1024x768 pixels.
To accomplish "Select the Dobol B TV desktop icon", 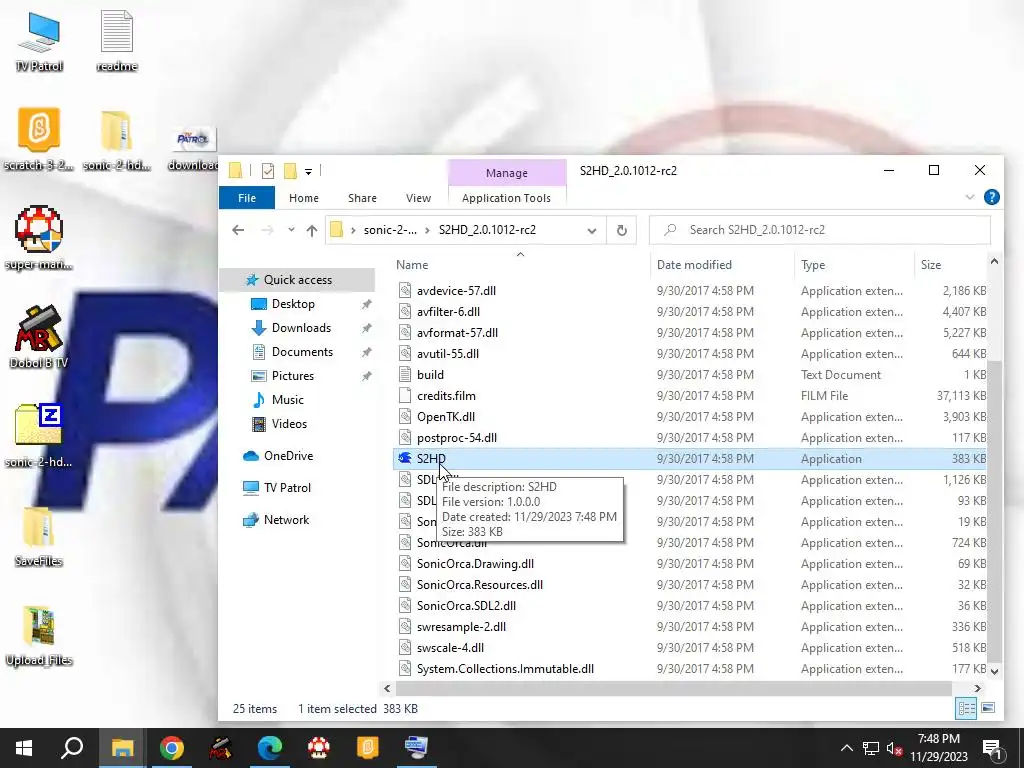I will (39, 337).
